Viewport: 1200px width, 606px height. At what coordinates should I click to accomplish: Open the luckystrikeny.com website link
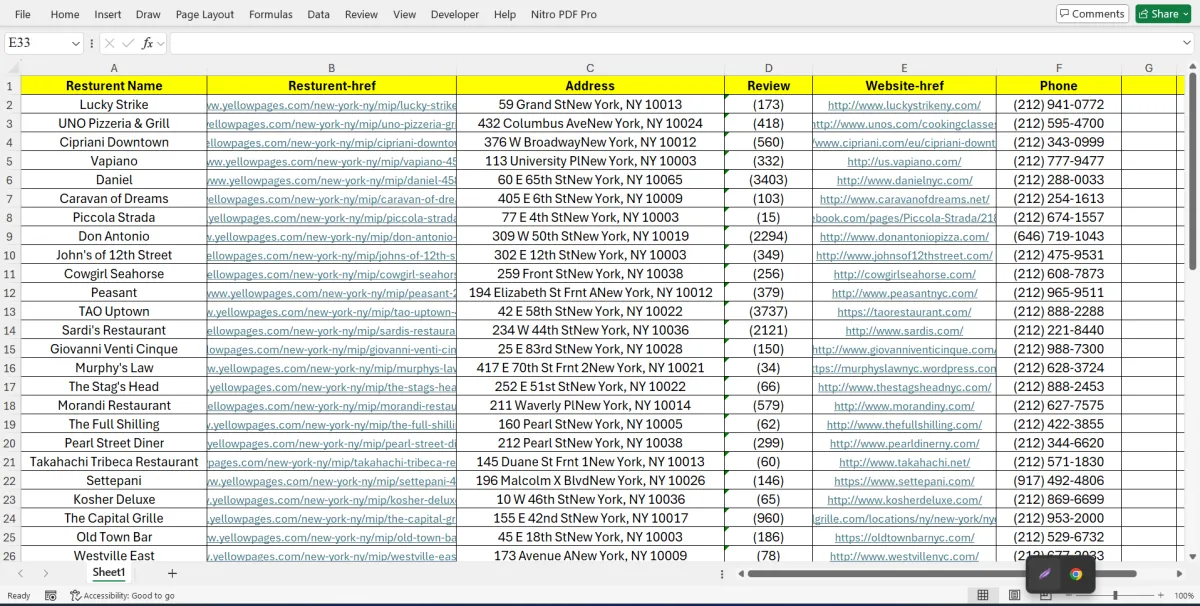coord(904,105)
